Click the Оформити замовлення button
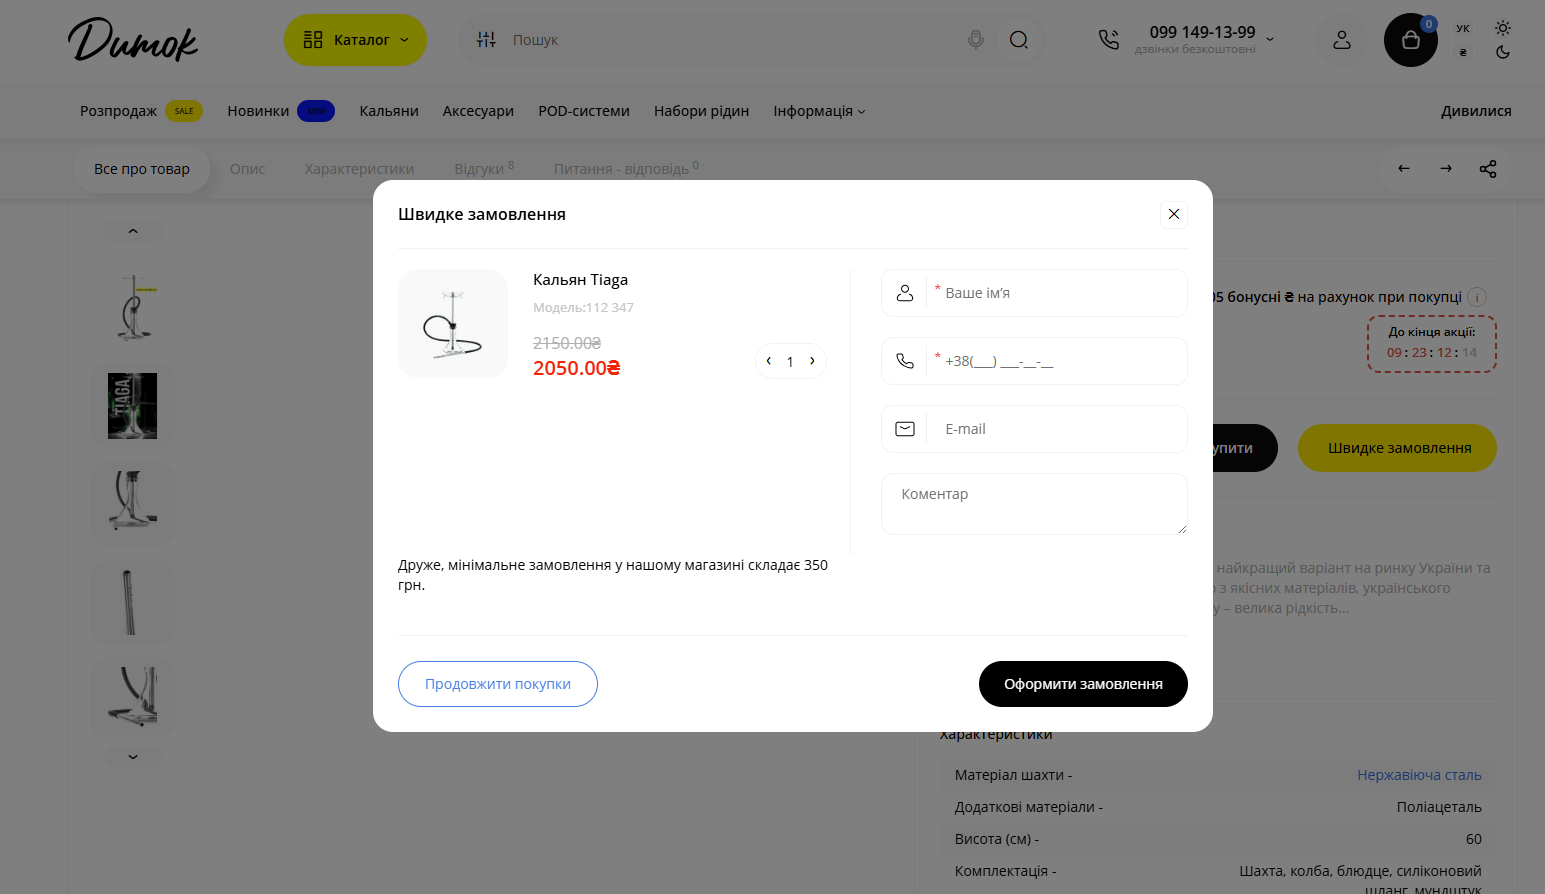The height and width of the screenshot is (894, 1545). pyautogui.click(x=1083, y=684)
